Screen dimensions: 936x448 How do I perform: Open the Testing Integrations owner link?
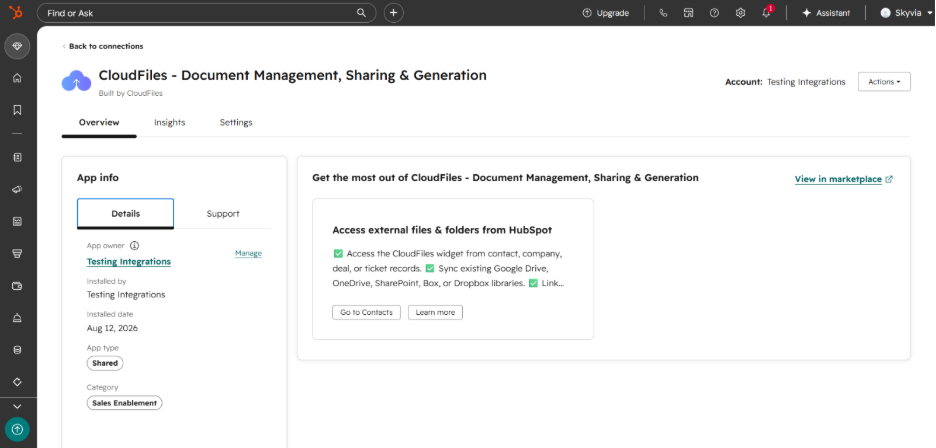coord(129,262)
